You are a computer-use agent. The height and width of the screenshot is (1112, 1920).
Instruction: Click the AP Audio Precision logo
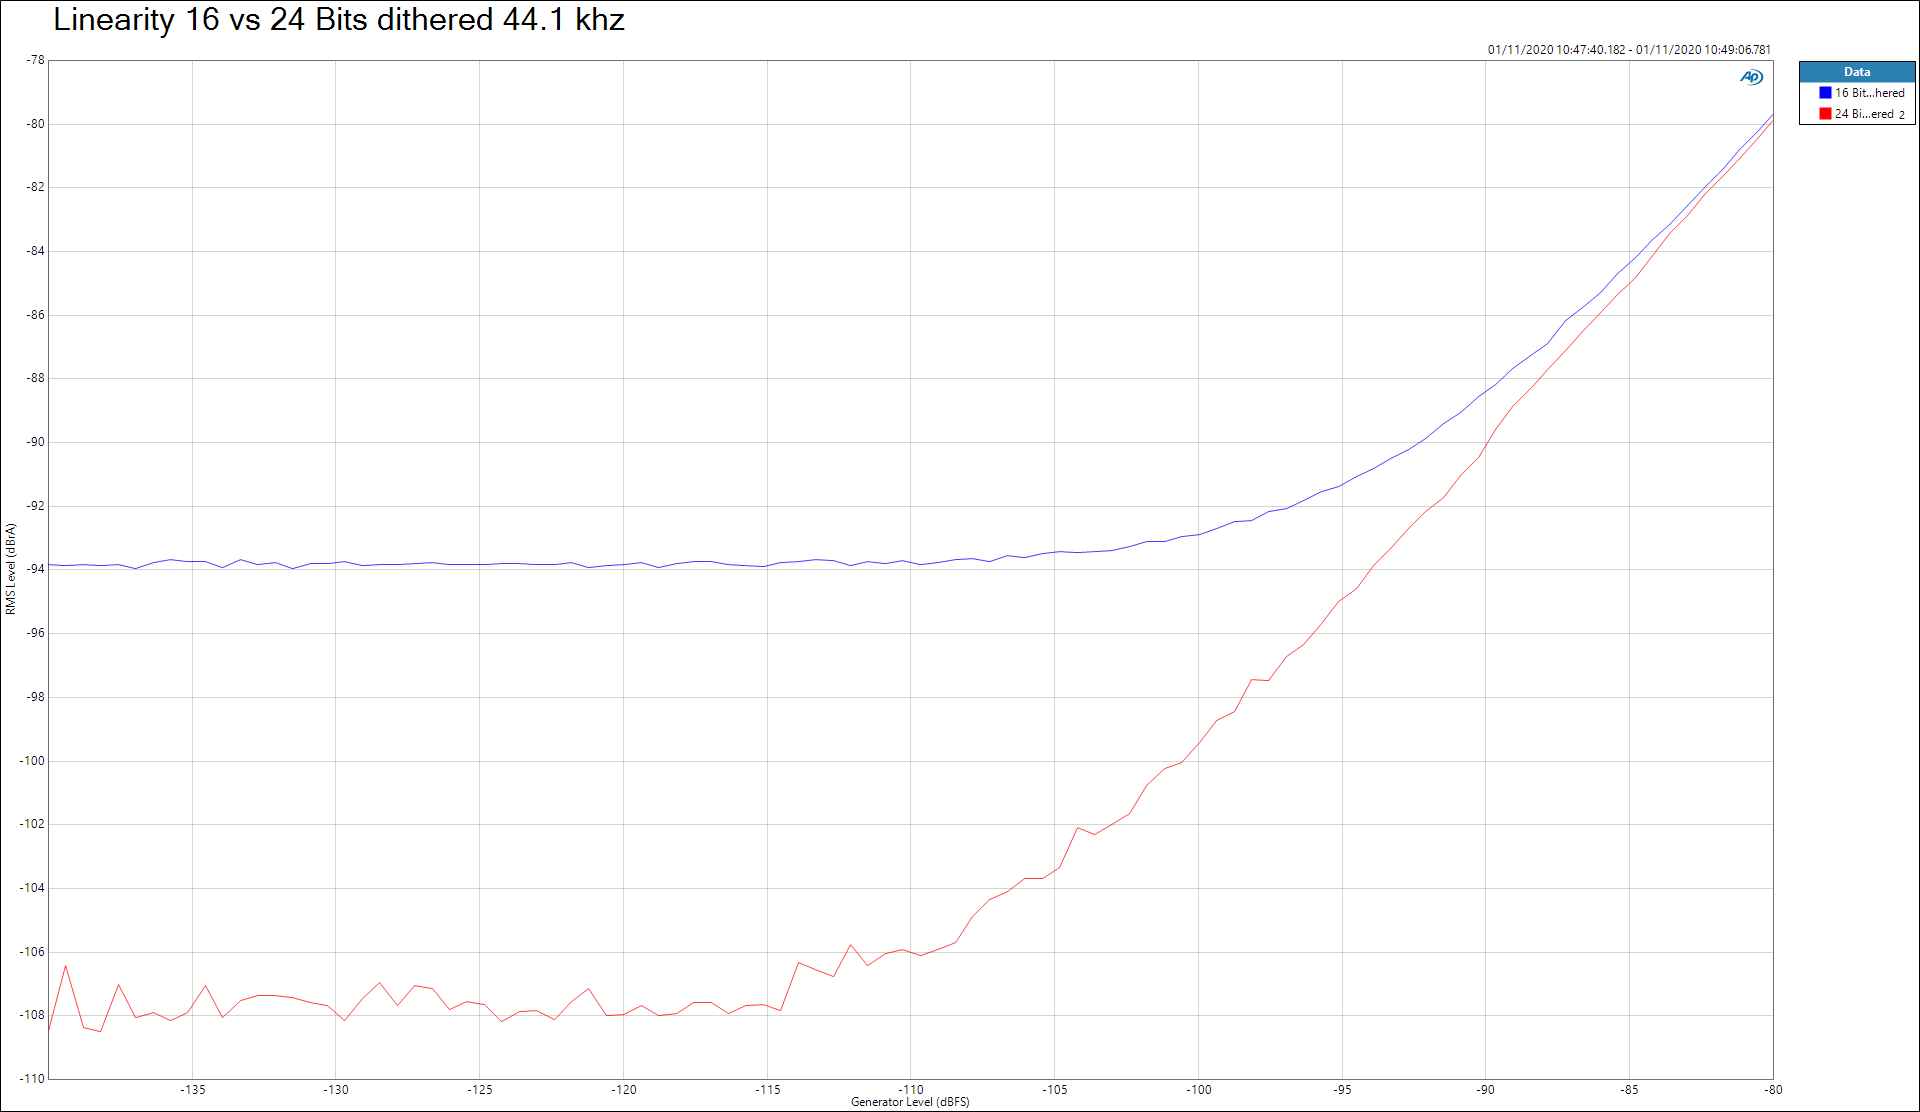(x=1751, y=77)
